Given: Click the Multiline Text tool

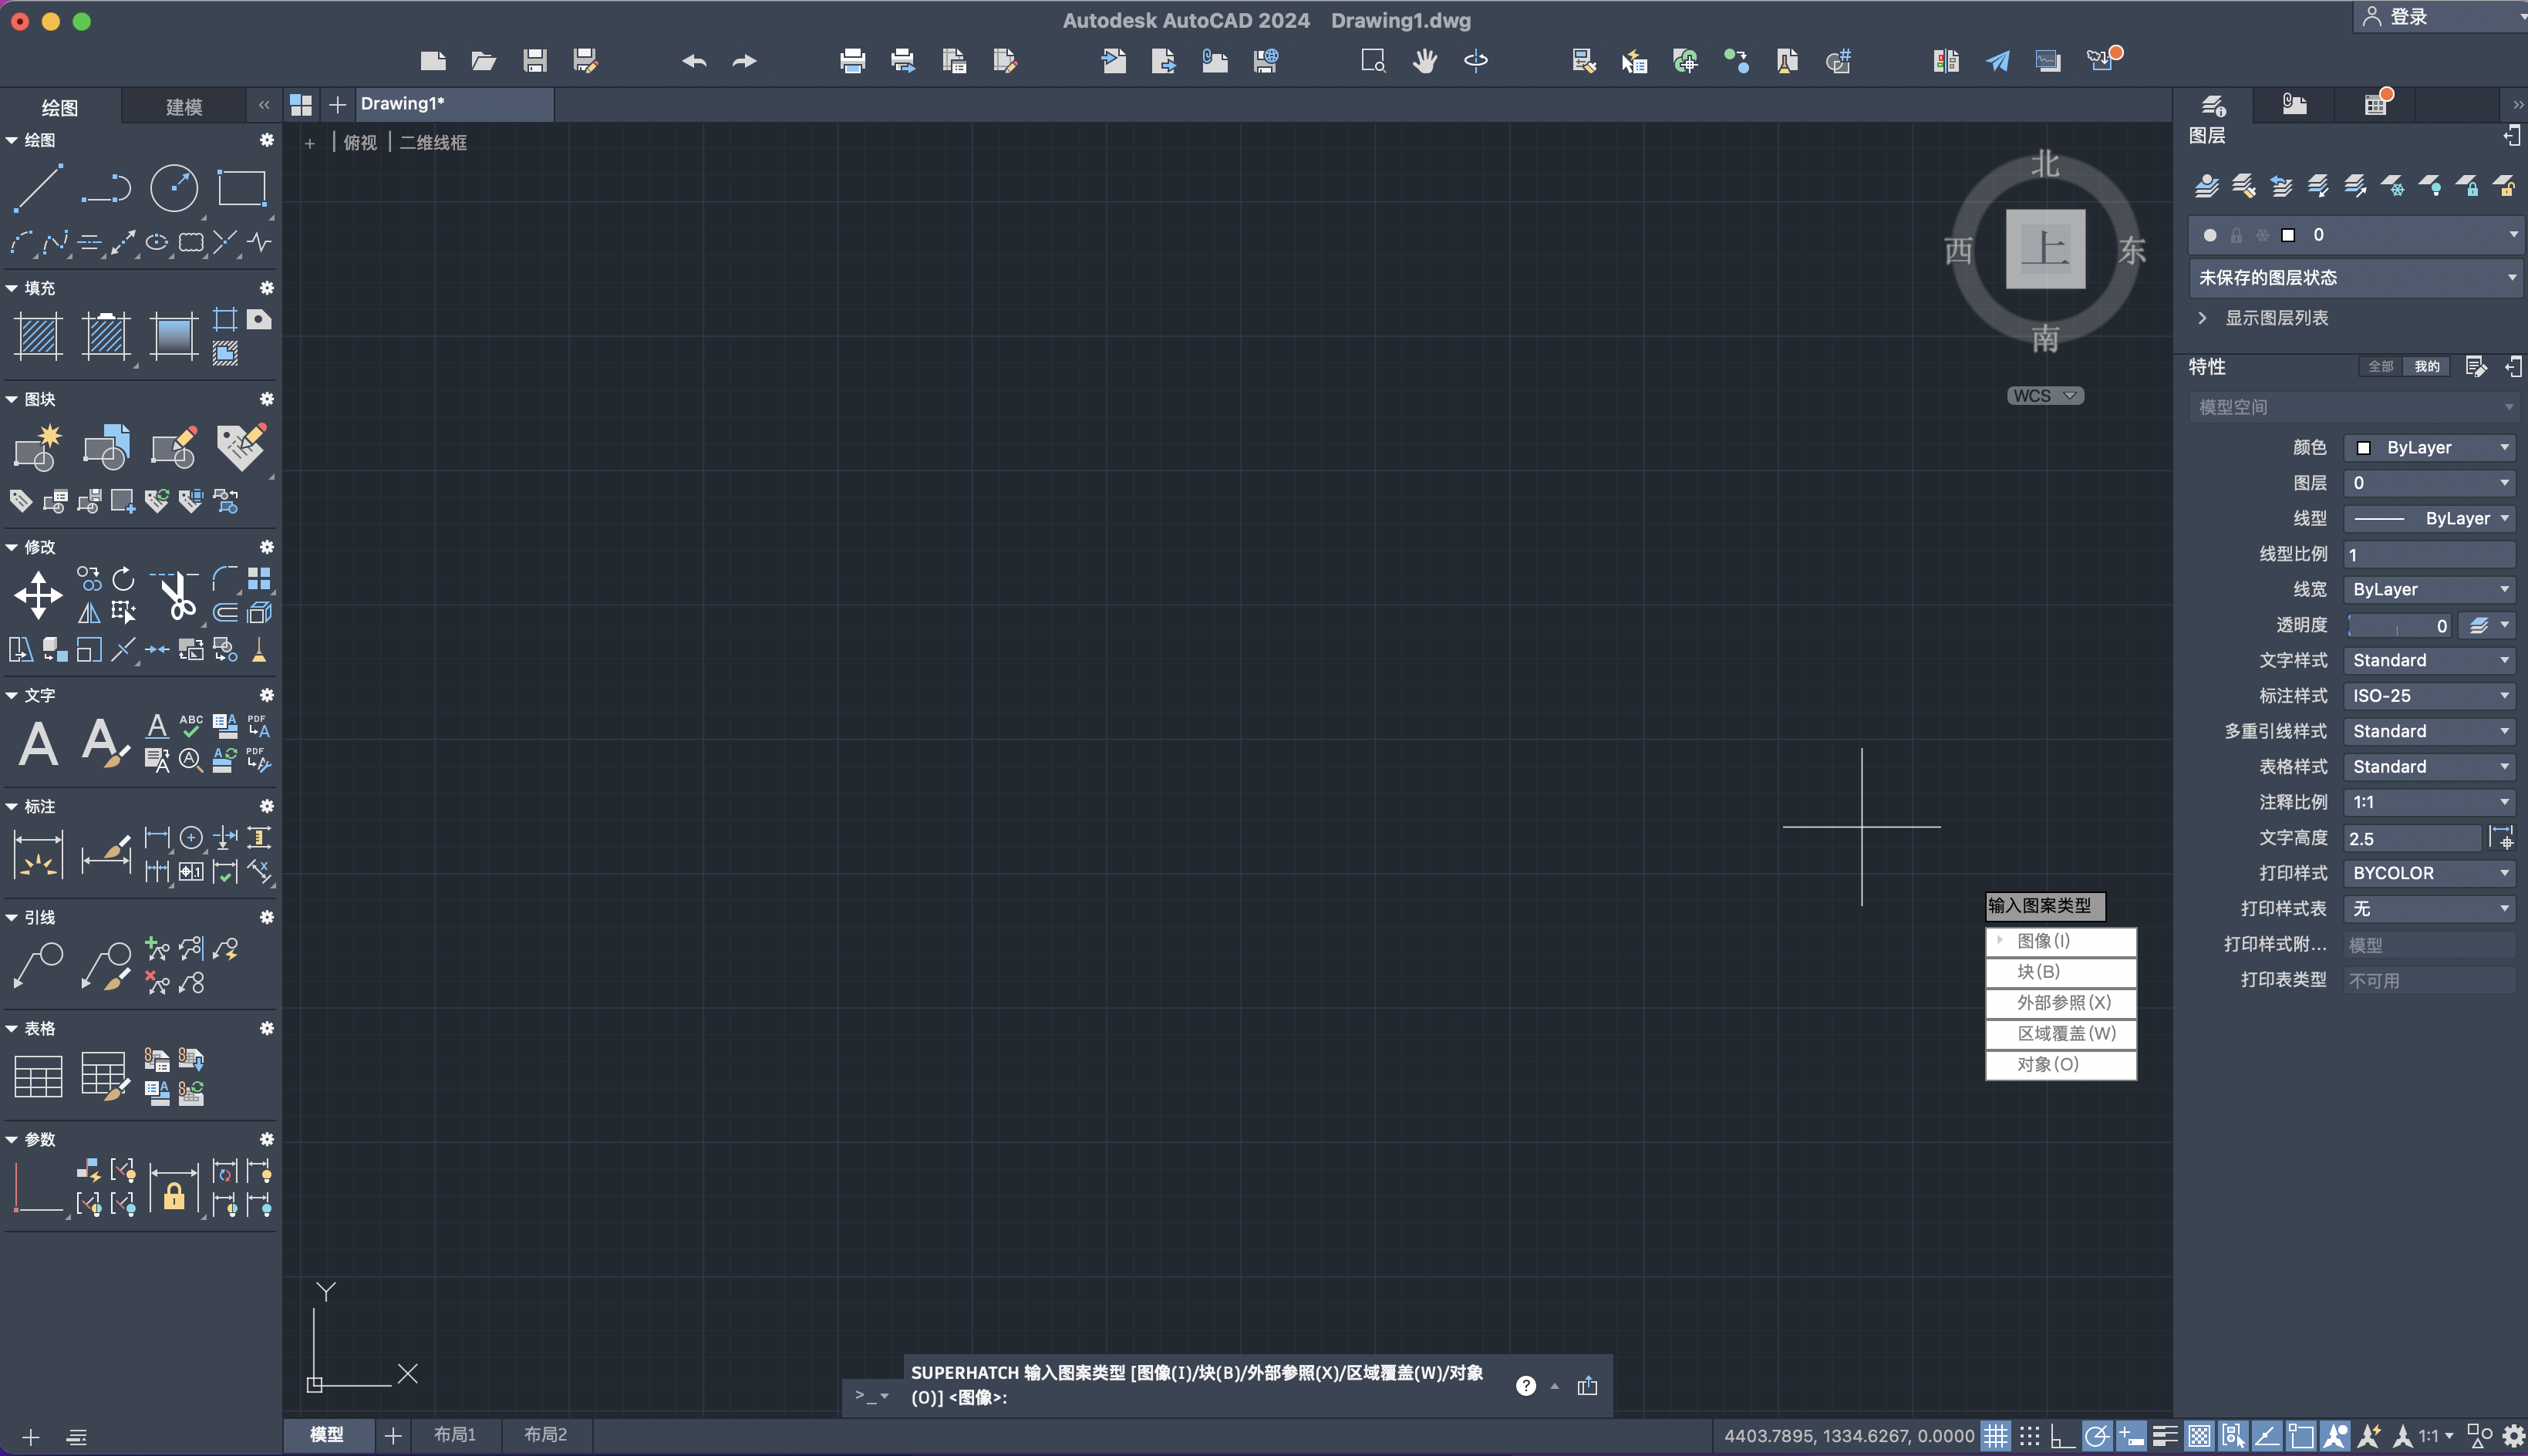Looking at the screenshot, I should click(x=38, y=744).
